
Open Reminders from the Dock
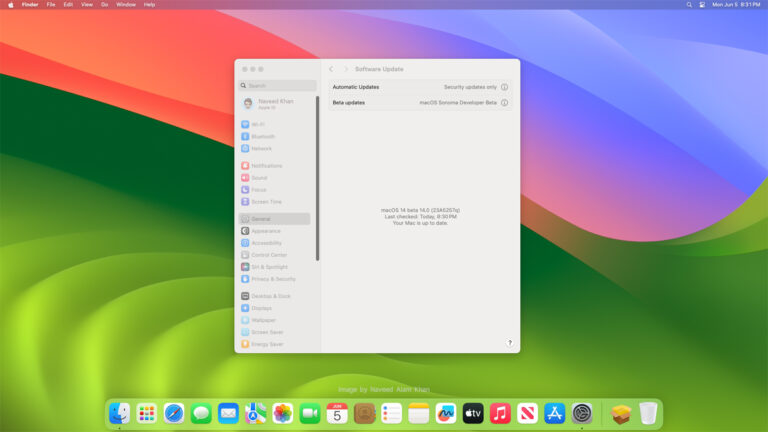391,413
